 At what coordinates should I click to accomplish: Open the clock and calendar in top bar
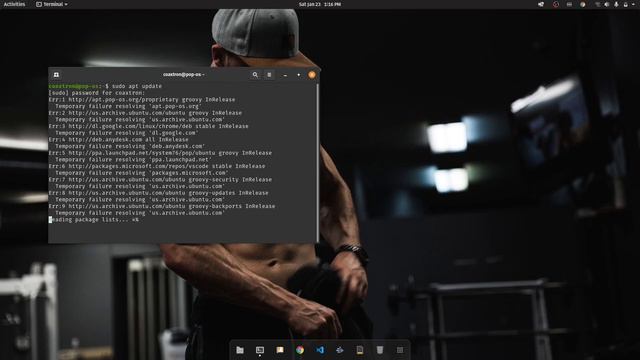pyautogui.click(x=320, y=4)
